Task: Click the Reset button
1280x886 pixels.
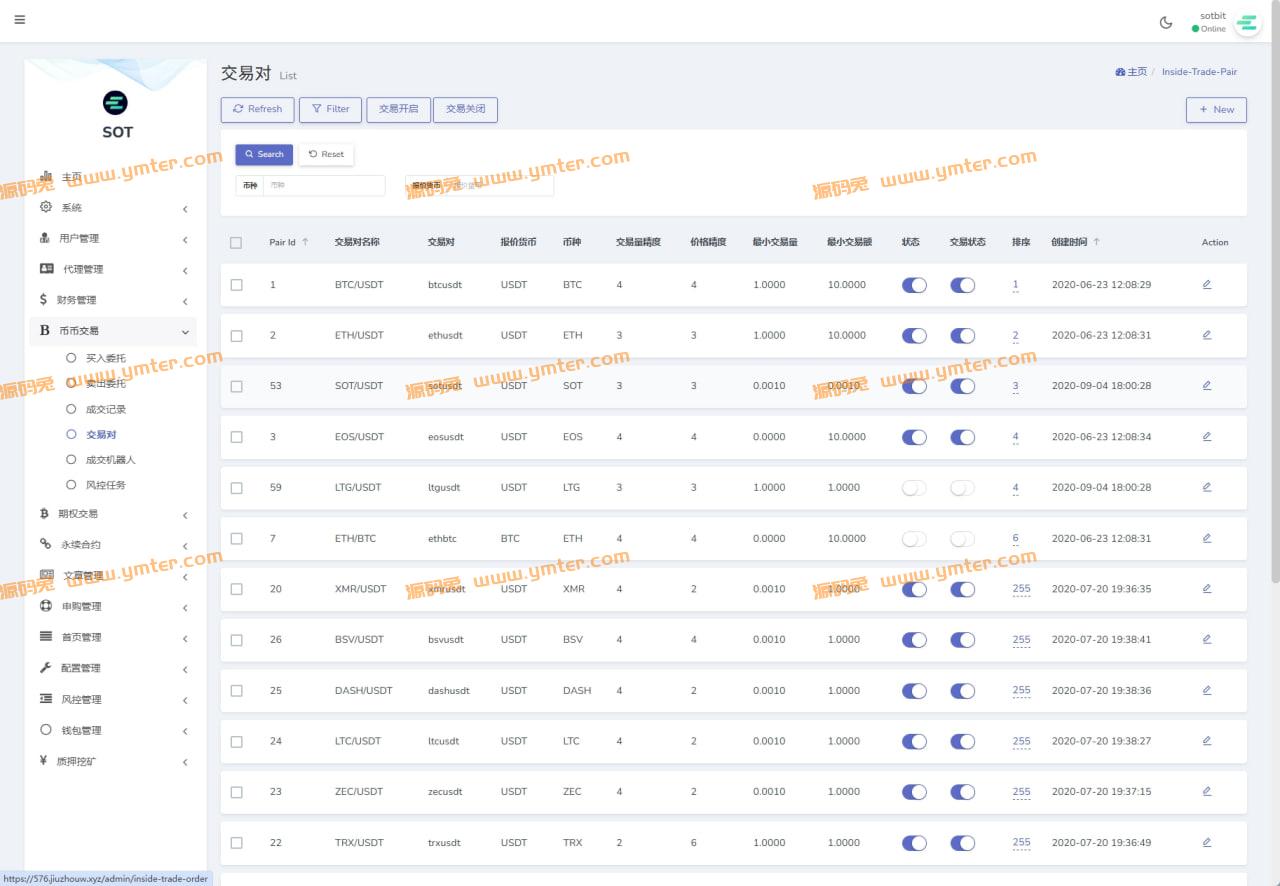Action: tap(326, 154)
